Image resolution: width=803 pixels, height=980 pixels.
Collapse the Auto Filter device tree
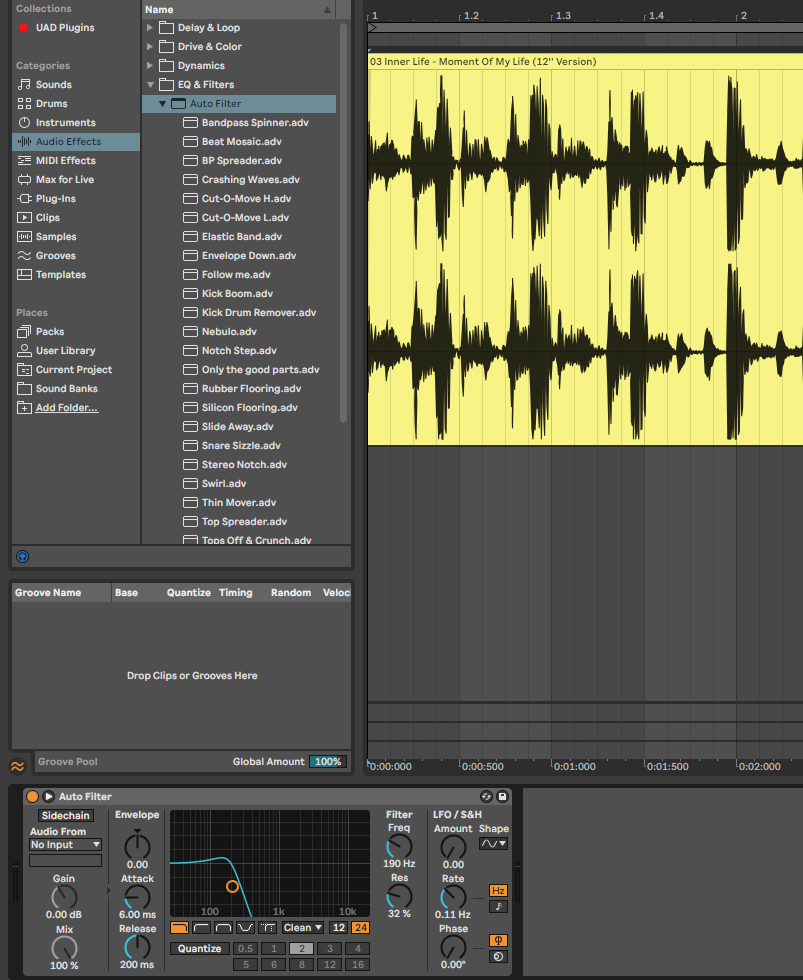162,104
